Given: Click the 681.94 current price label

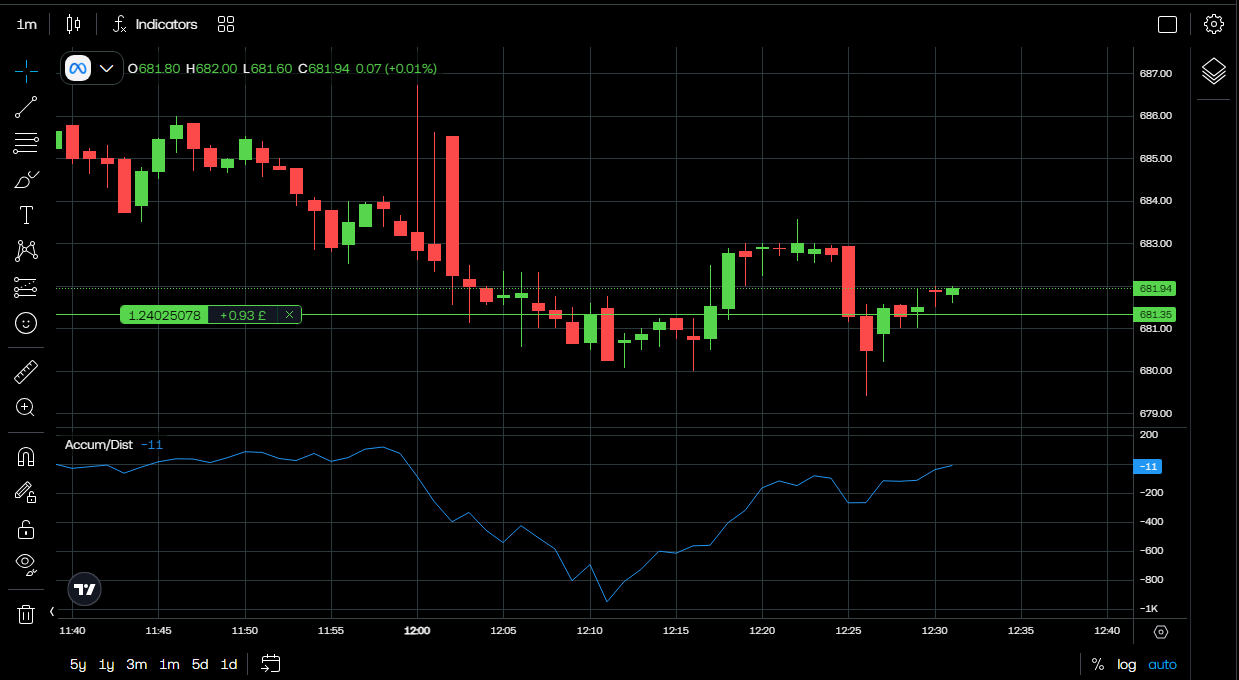Looking at the screenshot, I should (1155, 288).
